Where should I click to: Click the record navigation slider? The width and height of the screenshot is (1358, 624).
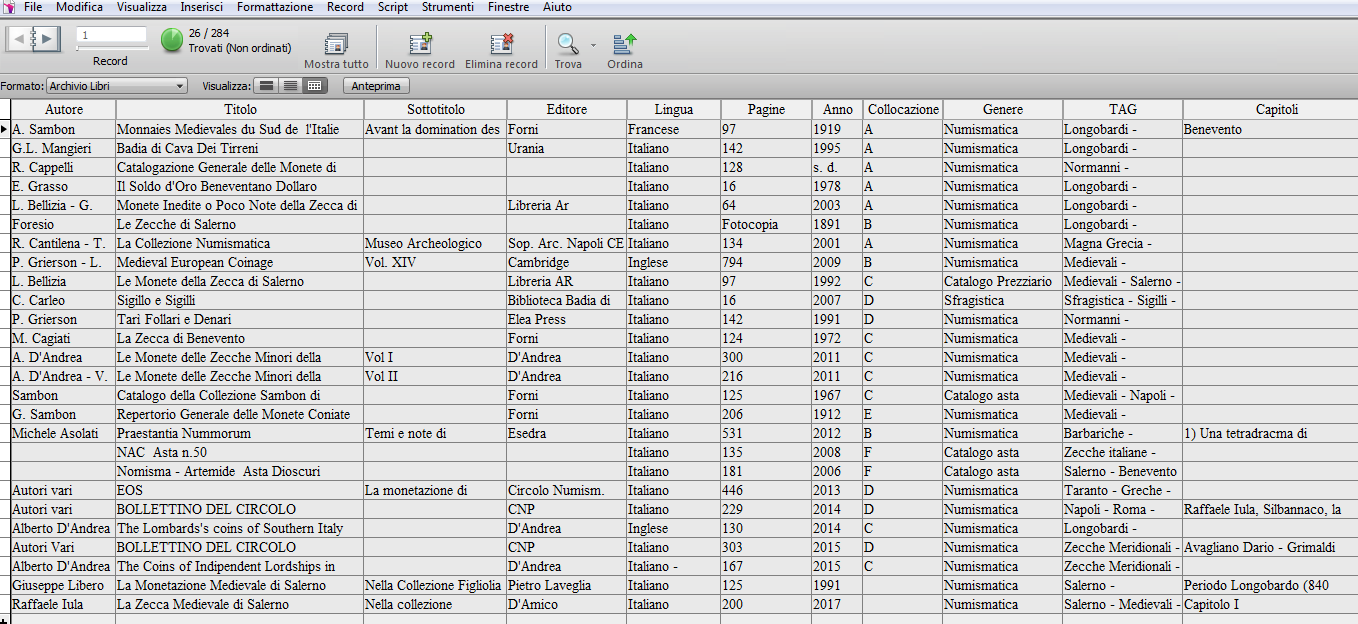(111, 48)
